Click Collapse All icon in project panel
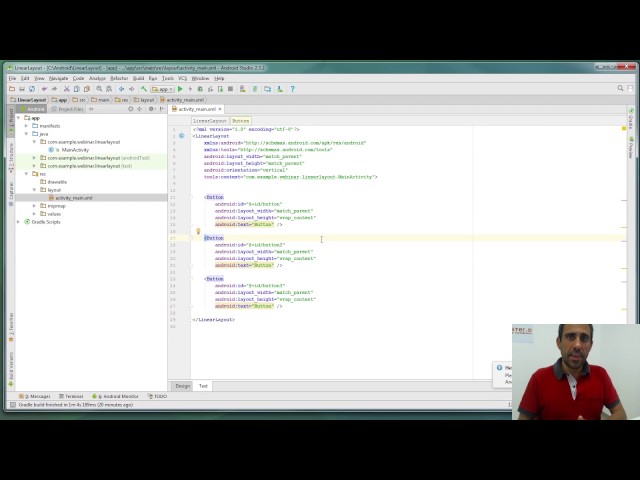 tap(140, 109)
